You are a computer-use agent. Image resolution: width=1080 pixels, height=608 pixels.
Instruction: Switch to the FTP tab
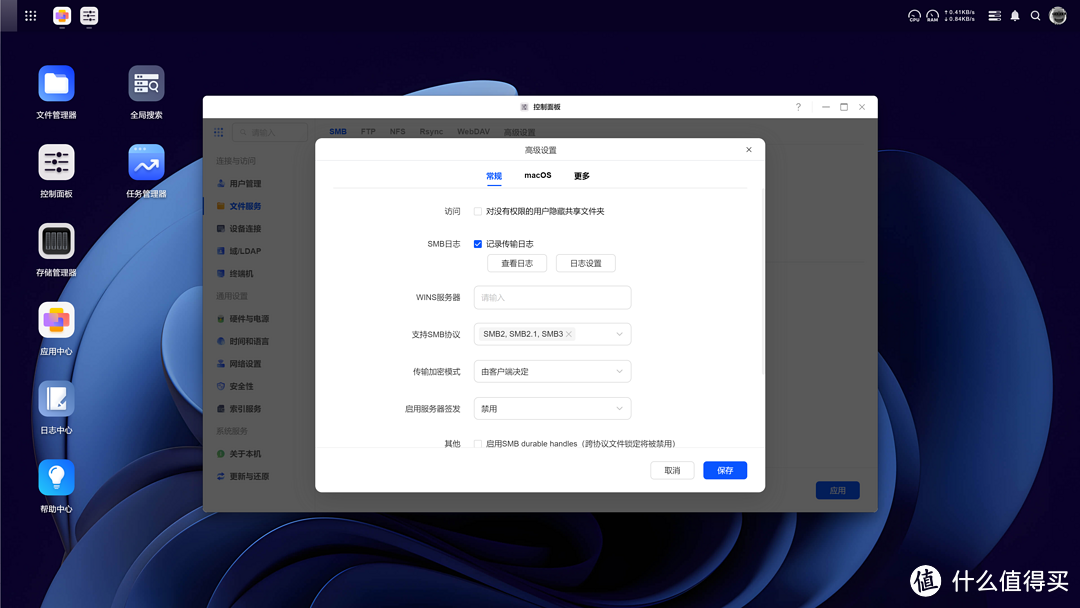click(367, 131)
